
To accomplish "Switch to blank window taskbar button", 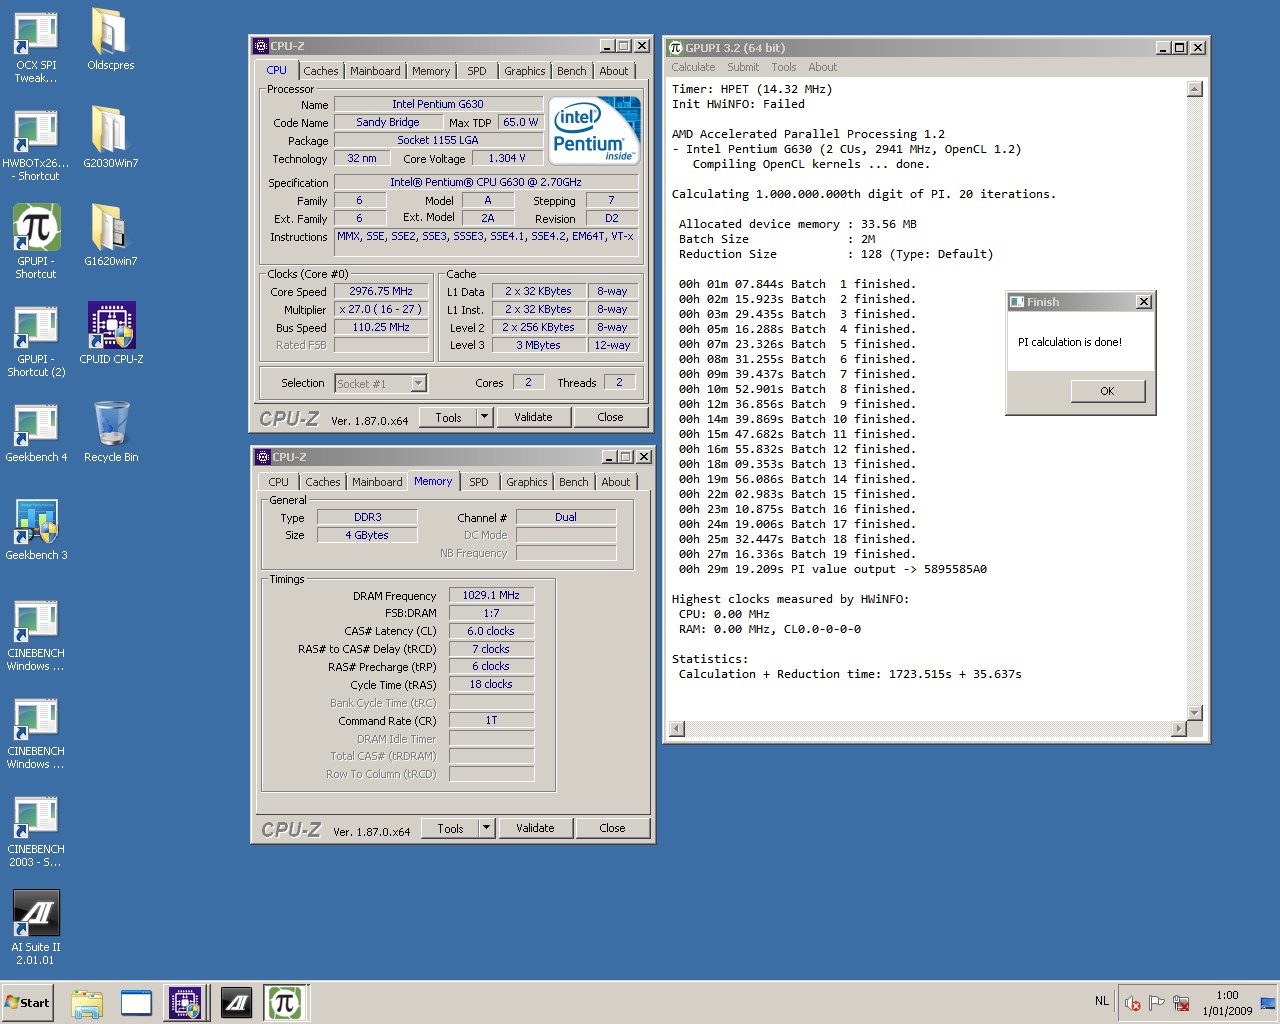I will pos(136,1003).
